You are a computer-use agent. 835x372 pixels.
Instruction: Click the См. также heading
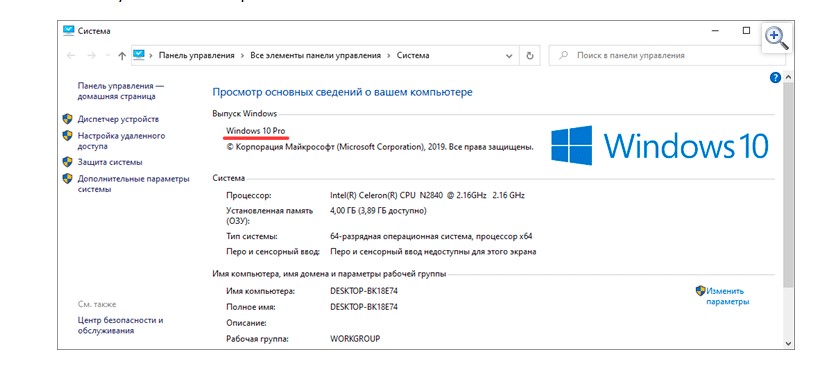point(97,304)
